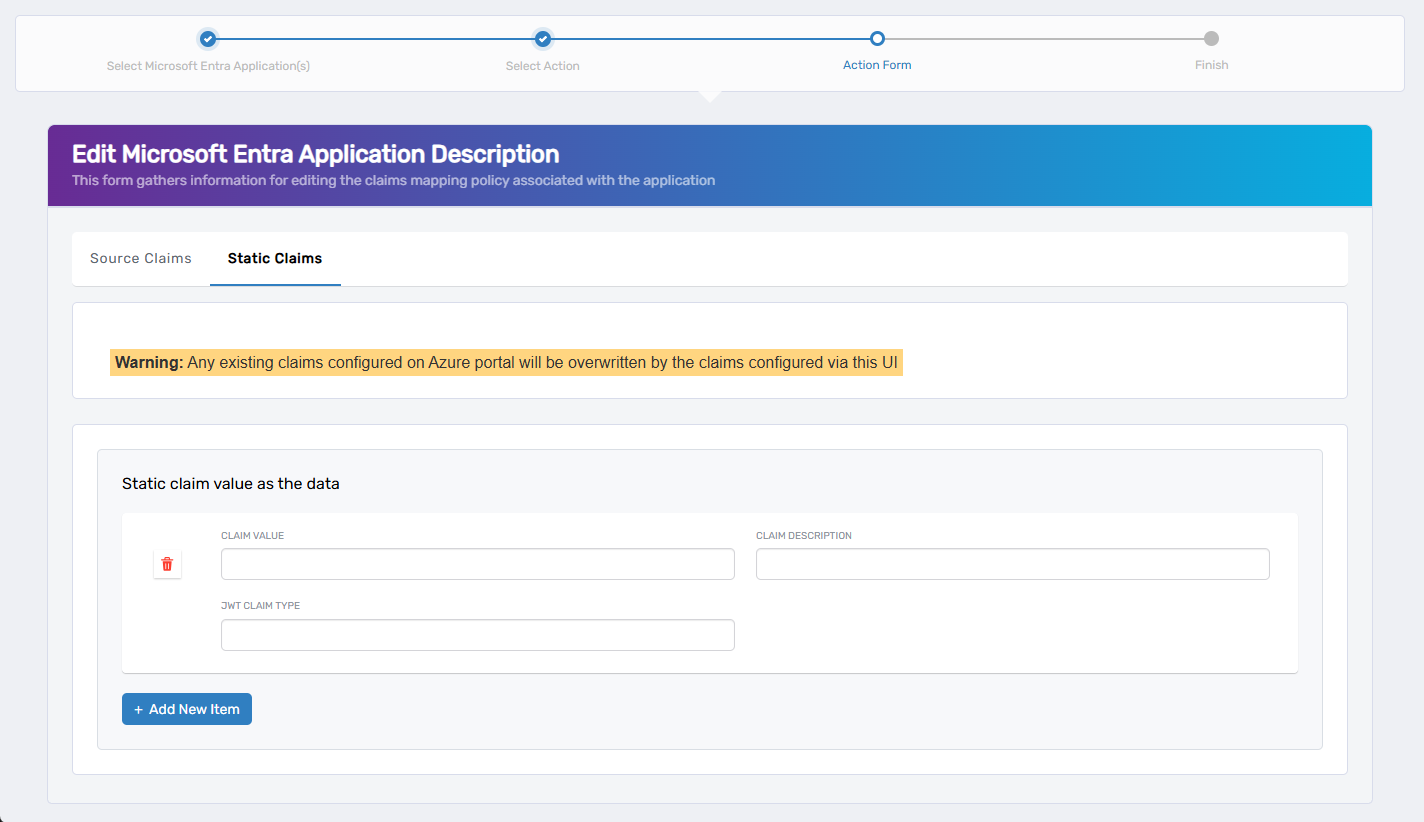Switch to the Source Claims tab

(140, 258)
